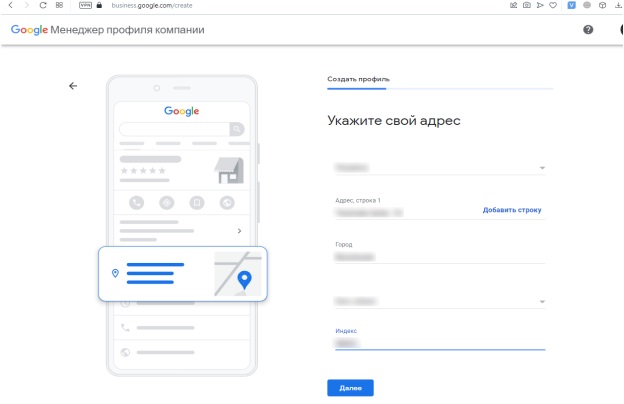Click the map pin icon on the address card
This screenshot has width=624, height=404.
pos(243,278)
